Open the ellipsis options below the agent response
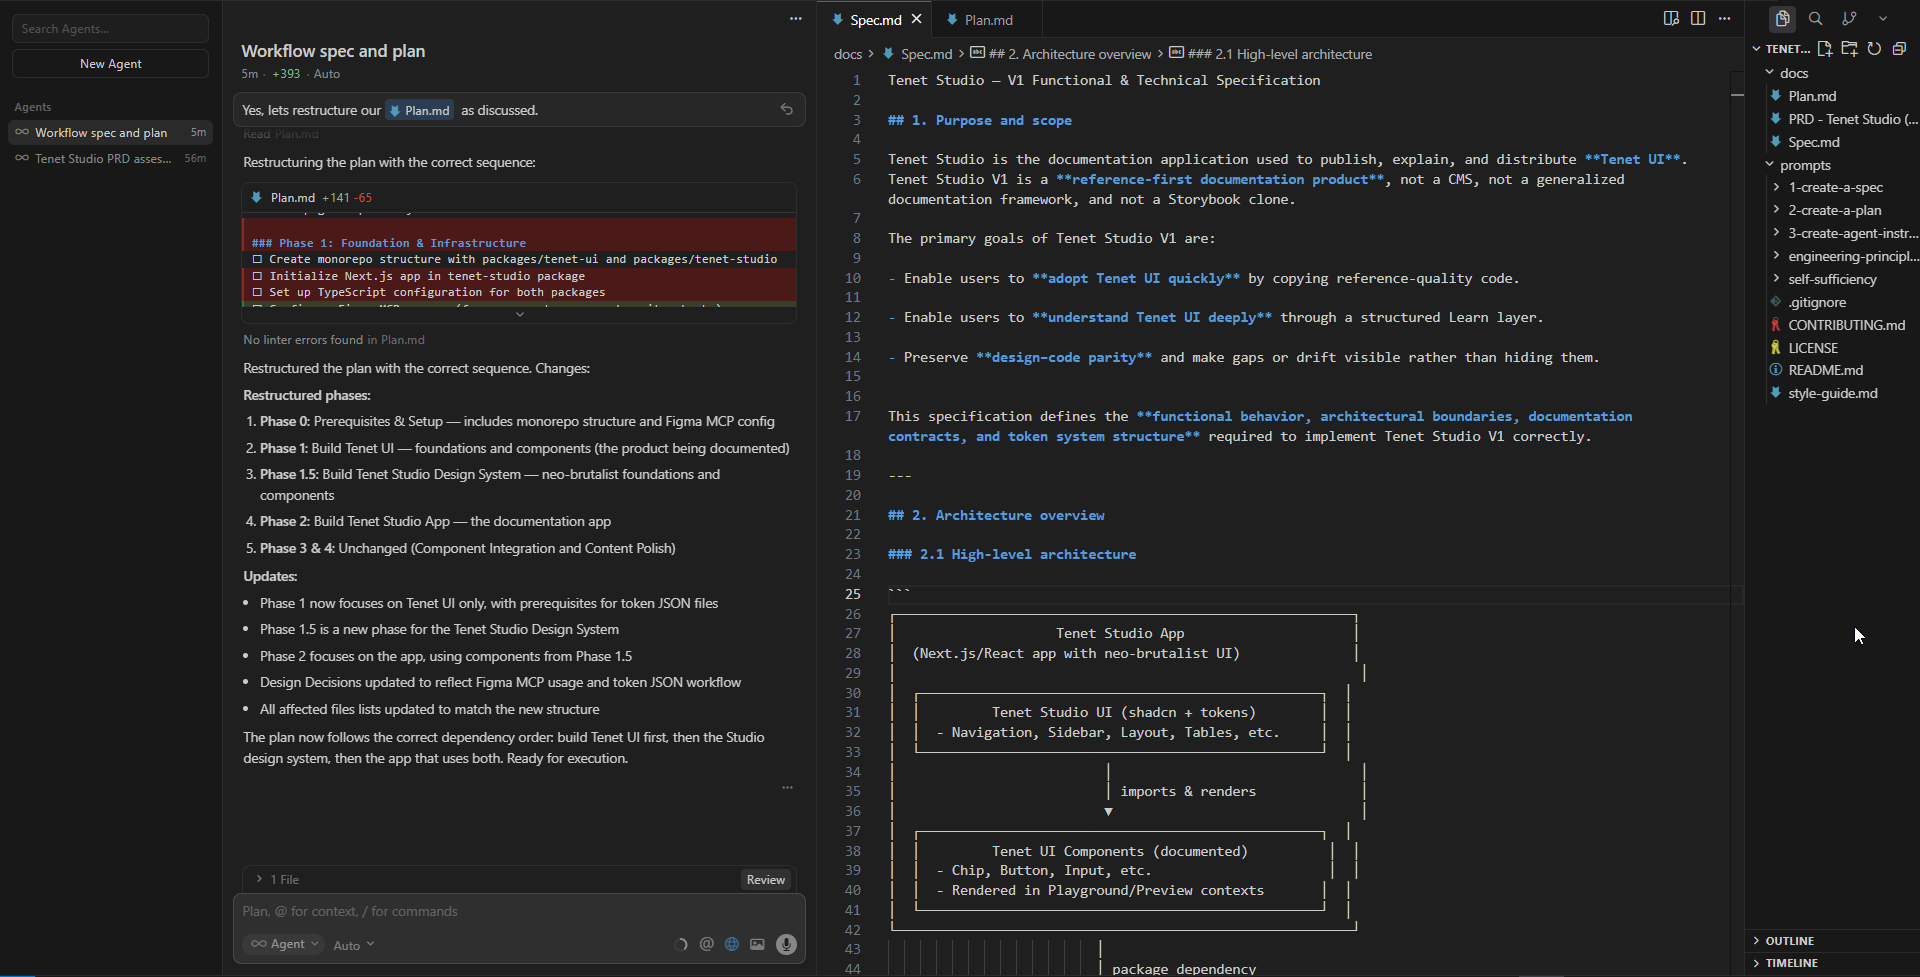Image resolution: width=1920 pixels, height=977 pixels. (x=788, y=788)
